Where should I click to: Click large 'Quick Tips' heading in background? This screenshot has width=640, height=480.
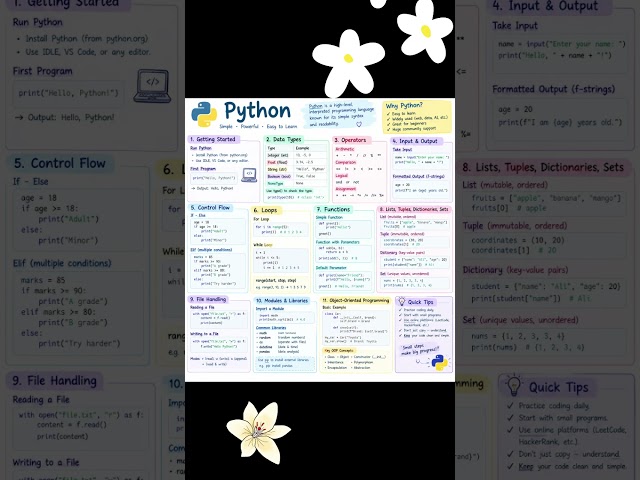[x=558, y=387]
